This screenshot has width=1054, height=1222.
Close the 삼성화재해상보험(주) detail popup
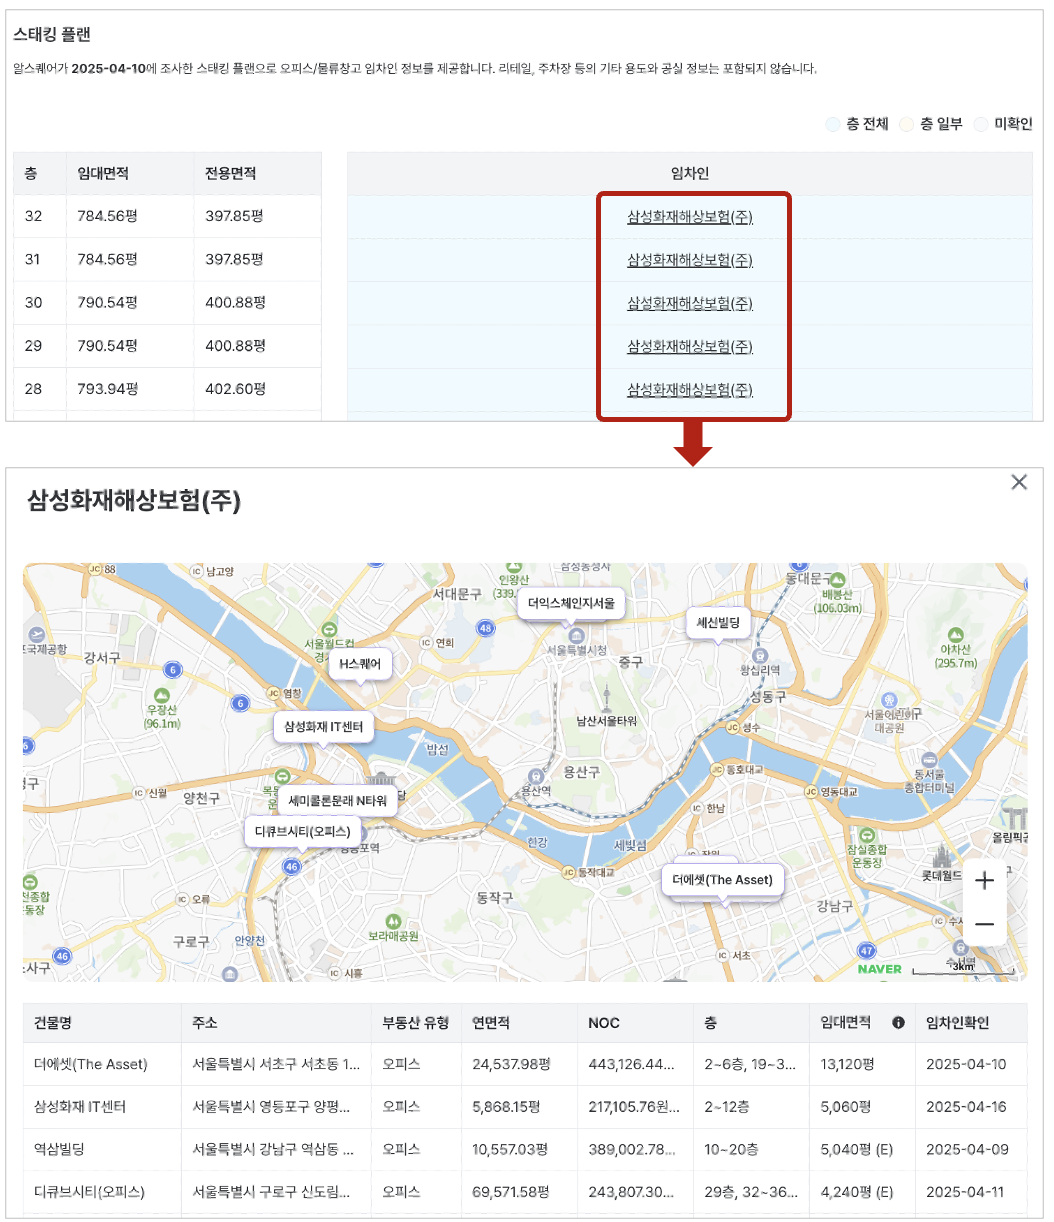pyautogui.click(x=1019, y=482)
